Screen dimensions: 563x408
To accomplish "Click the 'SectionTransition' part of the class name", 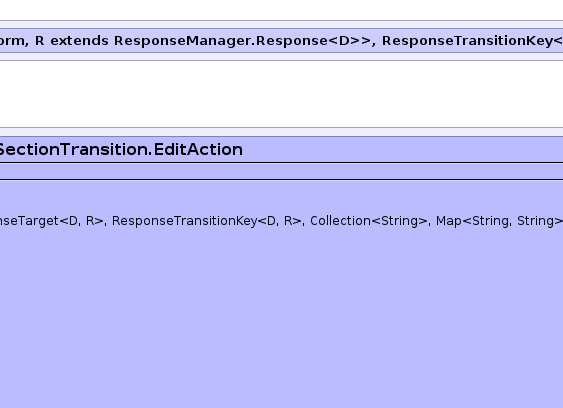I will (x=74, y=150).
